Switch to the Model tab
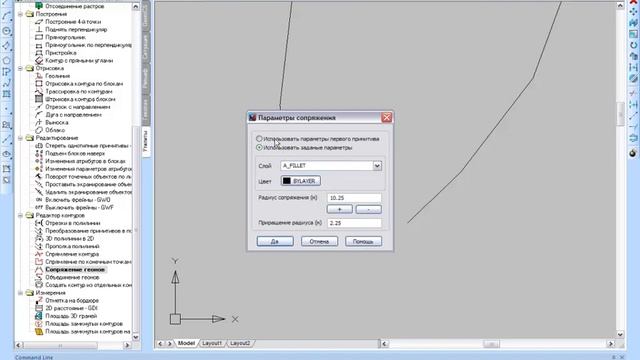This screenshot has width=640, height=360. tap(186, 343)
